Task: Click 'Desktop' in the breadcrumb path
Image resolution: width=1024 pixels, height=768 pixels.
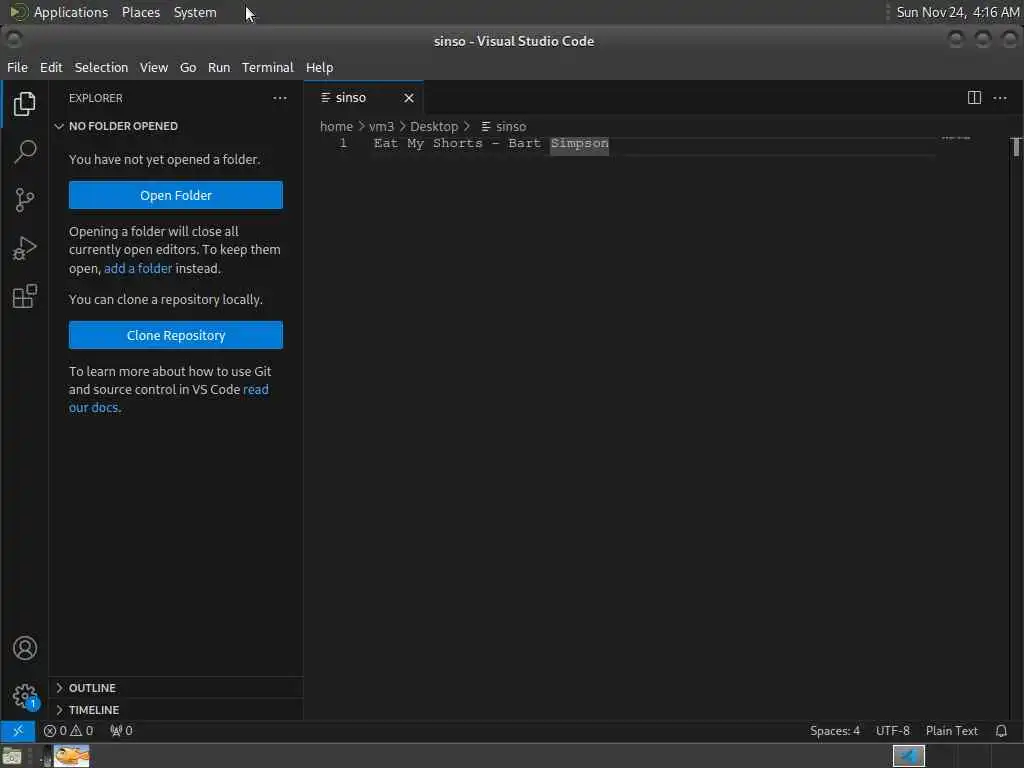Action: pyautogui.click(x=434, y=127)
